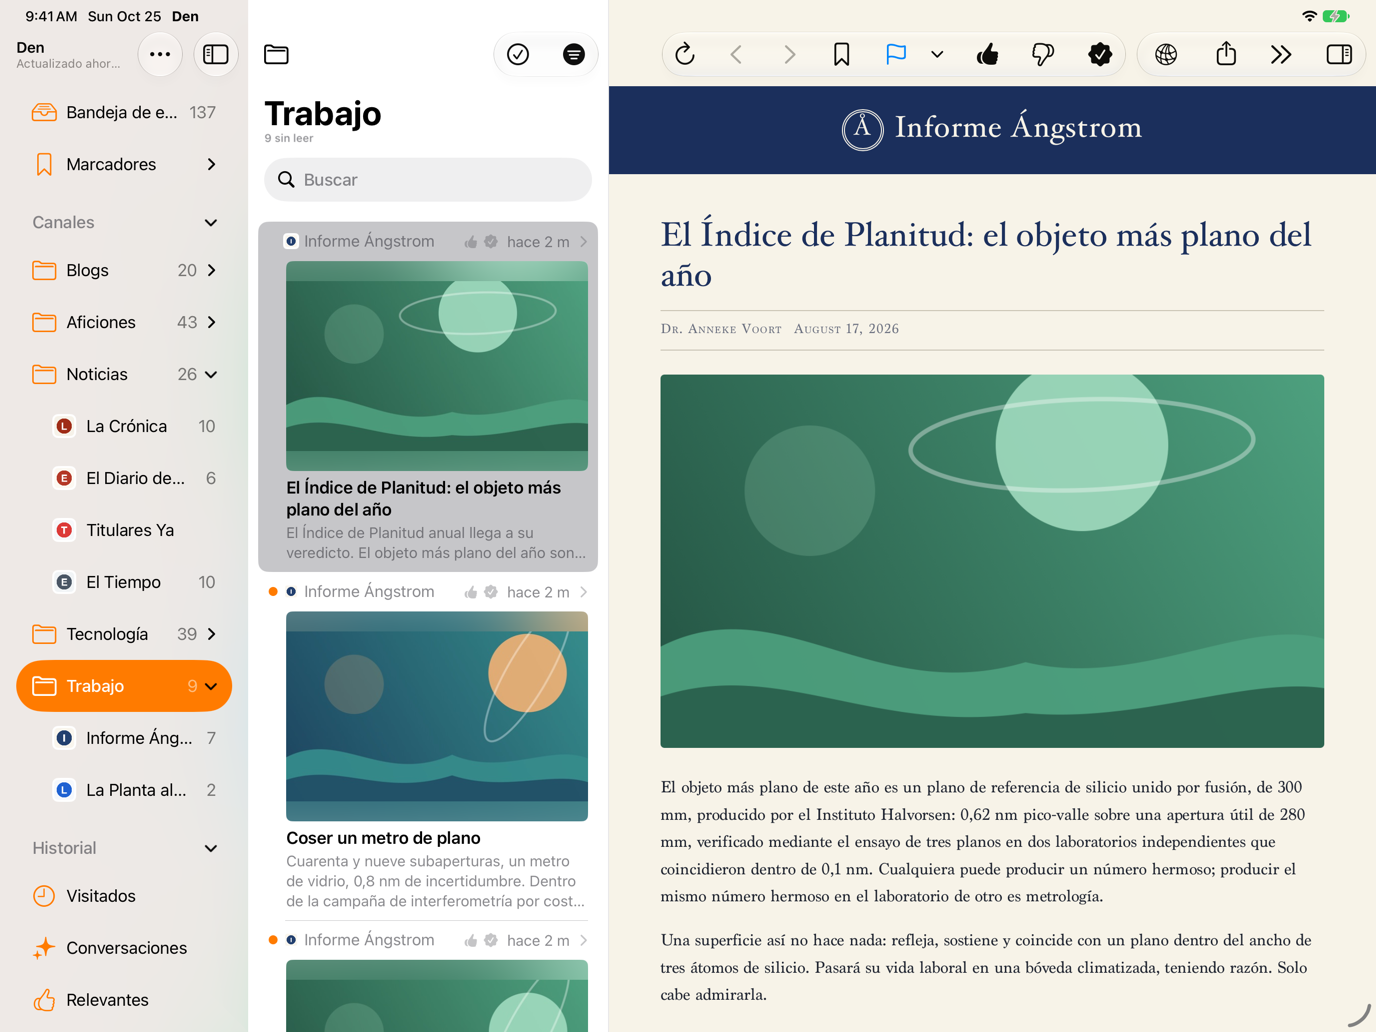Open the folder icon above Trabajo
The image size is (1376, 1032).
coord(277,54)
